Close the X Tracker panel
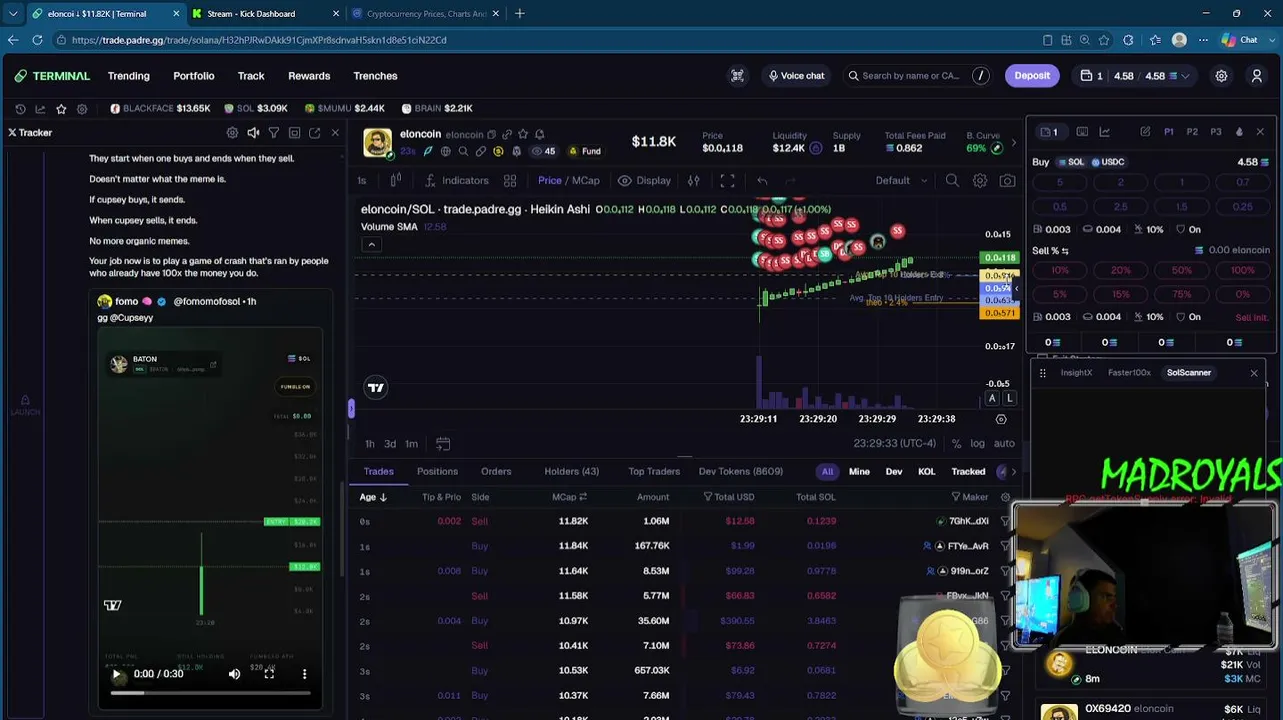The image size is (1283, 720). point(335,133)
